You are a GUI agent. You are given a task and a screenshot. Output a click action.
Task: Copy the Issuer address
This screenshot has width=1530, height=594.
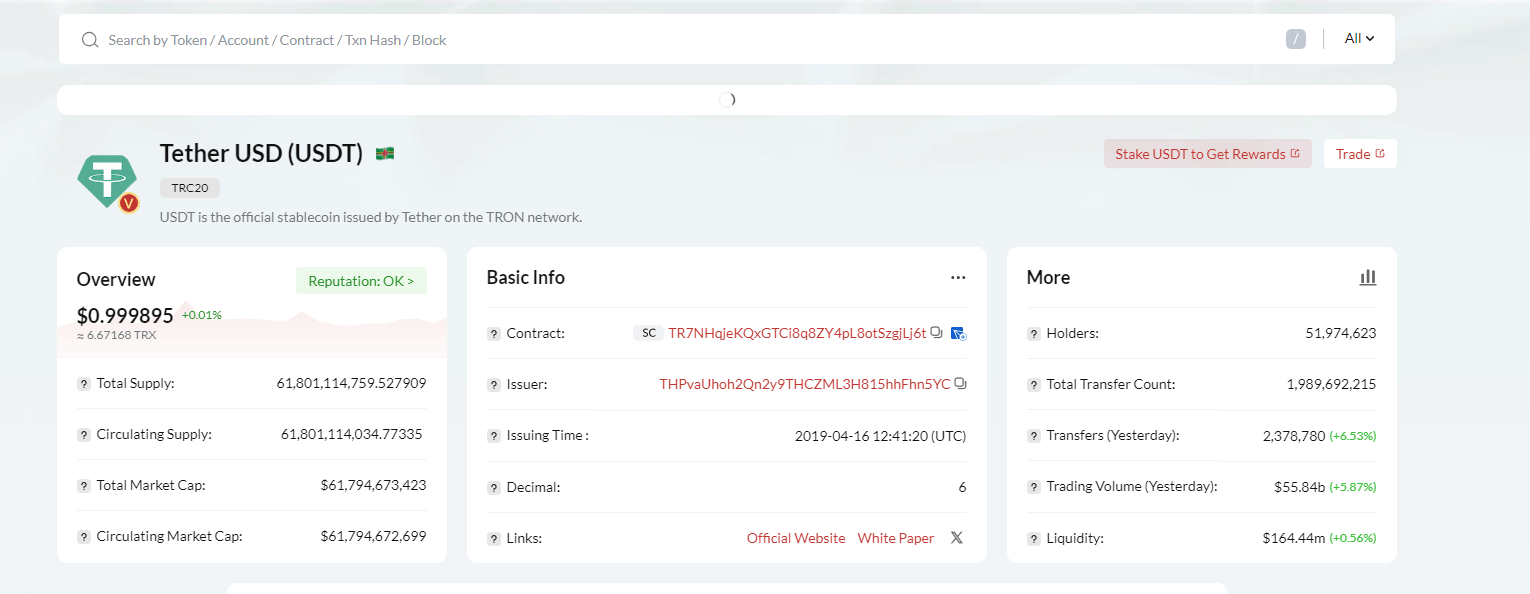tap(960, 383)
